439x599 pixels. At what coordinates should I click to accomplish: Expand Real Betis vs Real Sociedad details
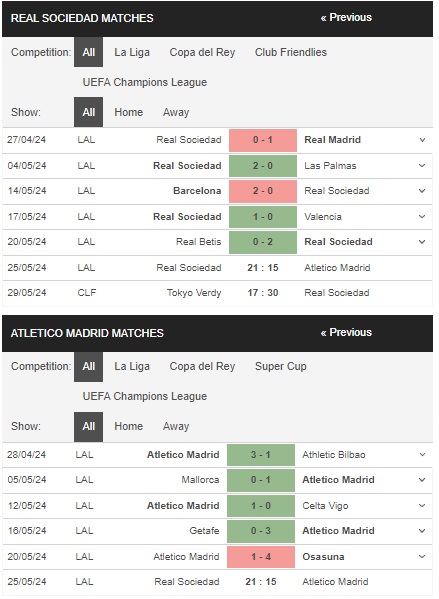point(422,242)
